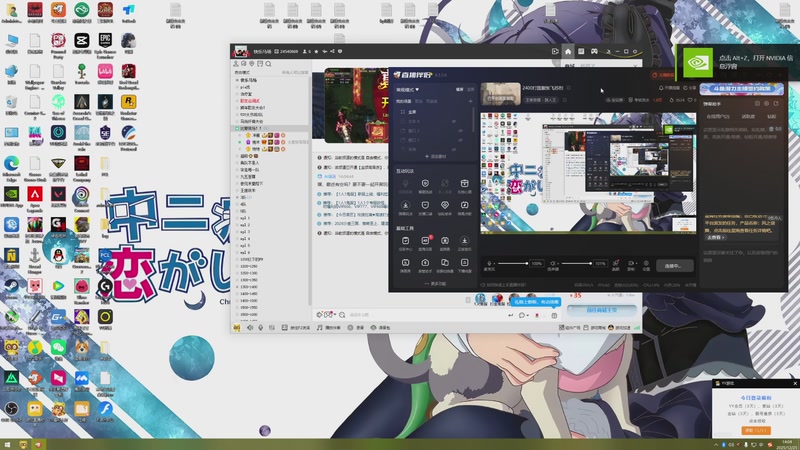
Task: Click the microphone icon in the streaming control bar
Action: click(489, 263)
